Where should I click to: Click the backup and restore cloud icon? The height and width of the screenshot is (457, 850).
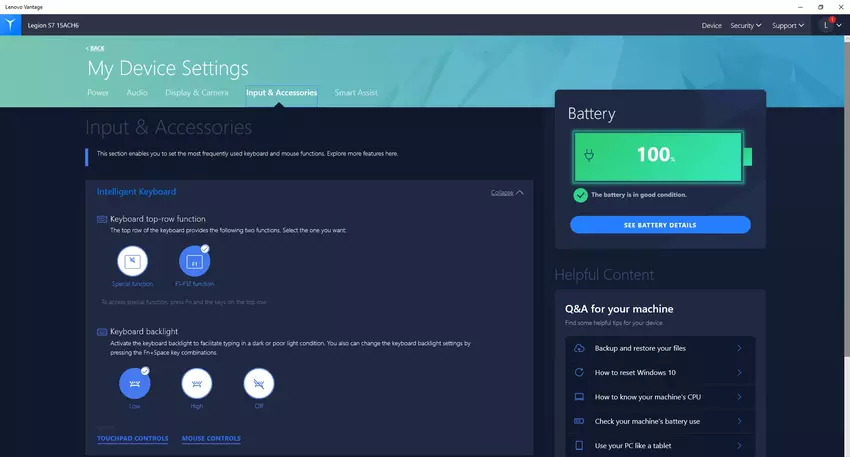click(579, 348)
